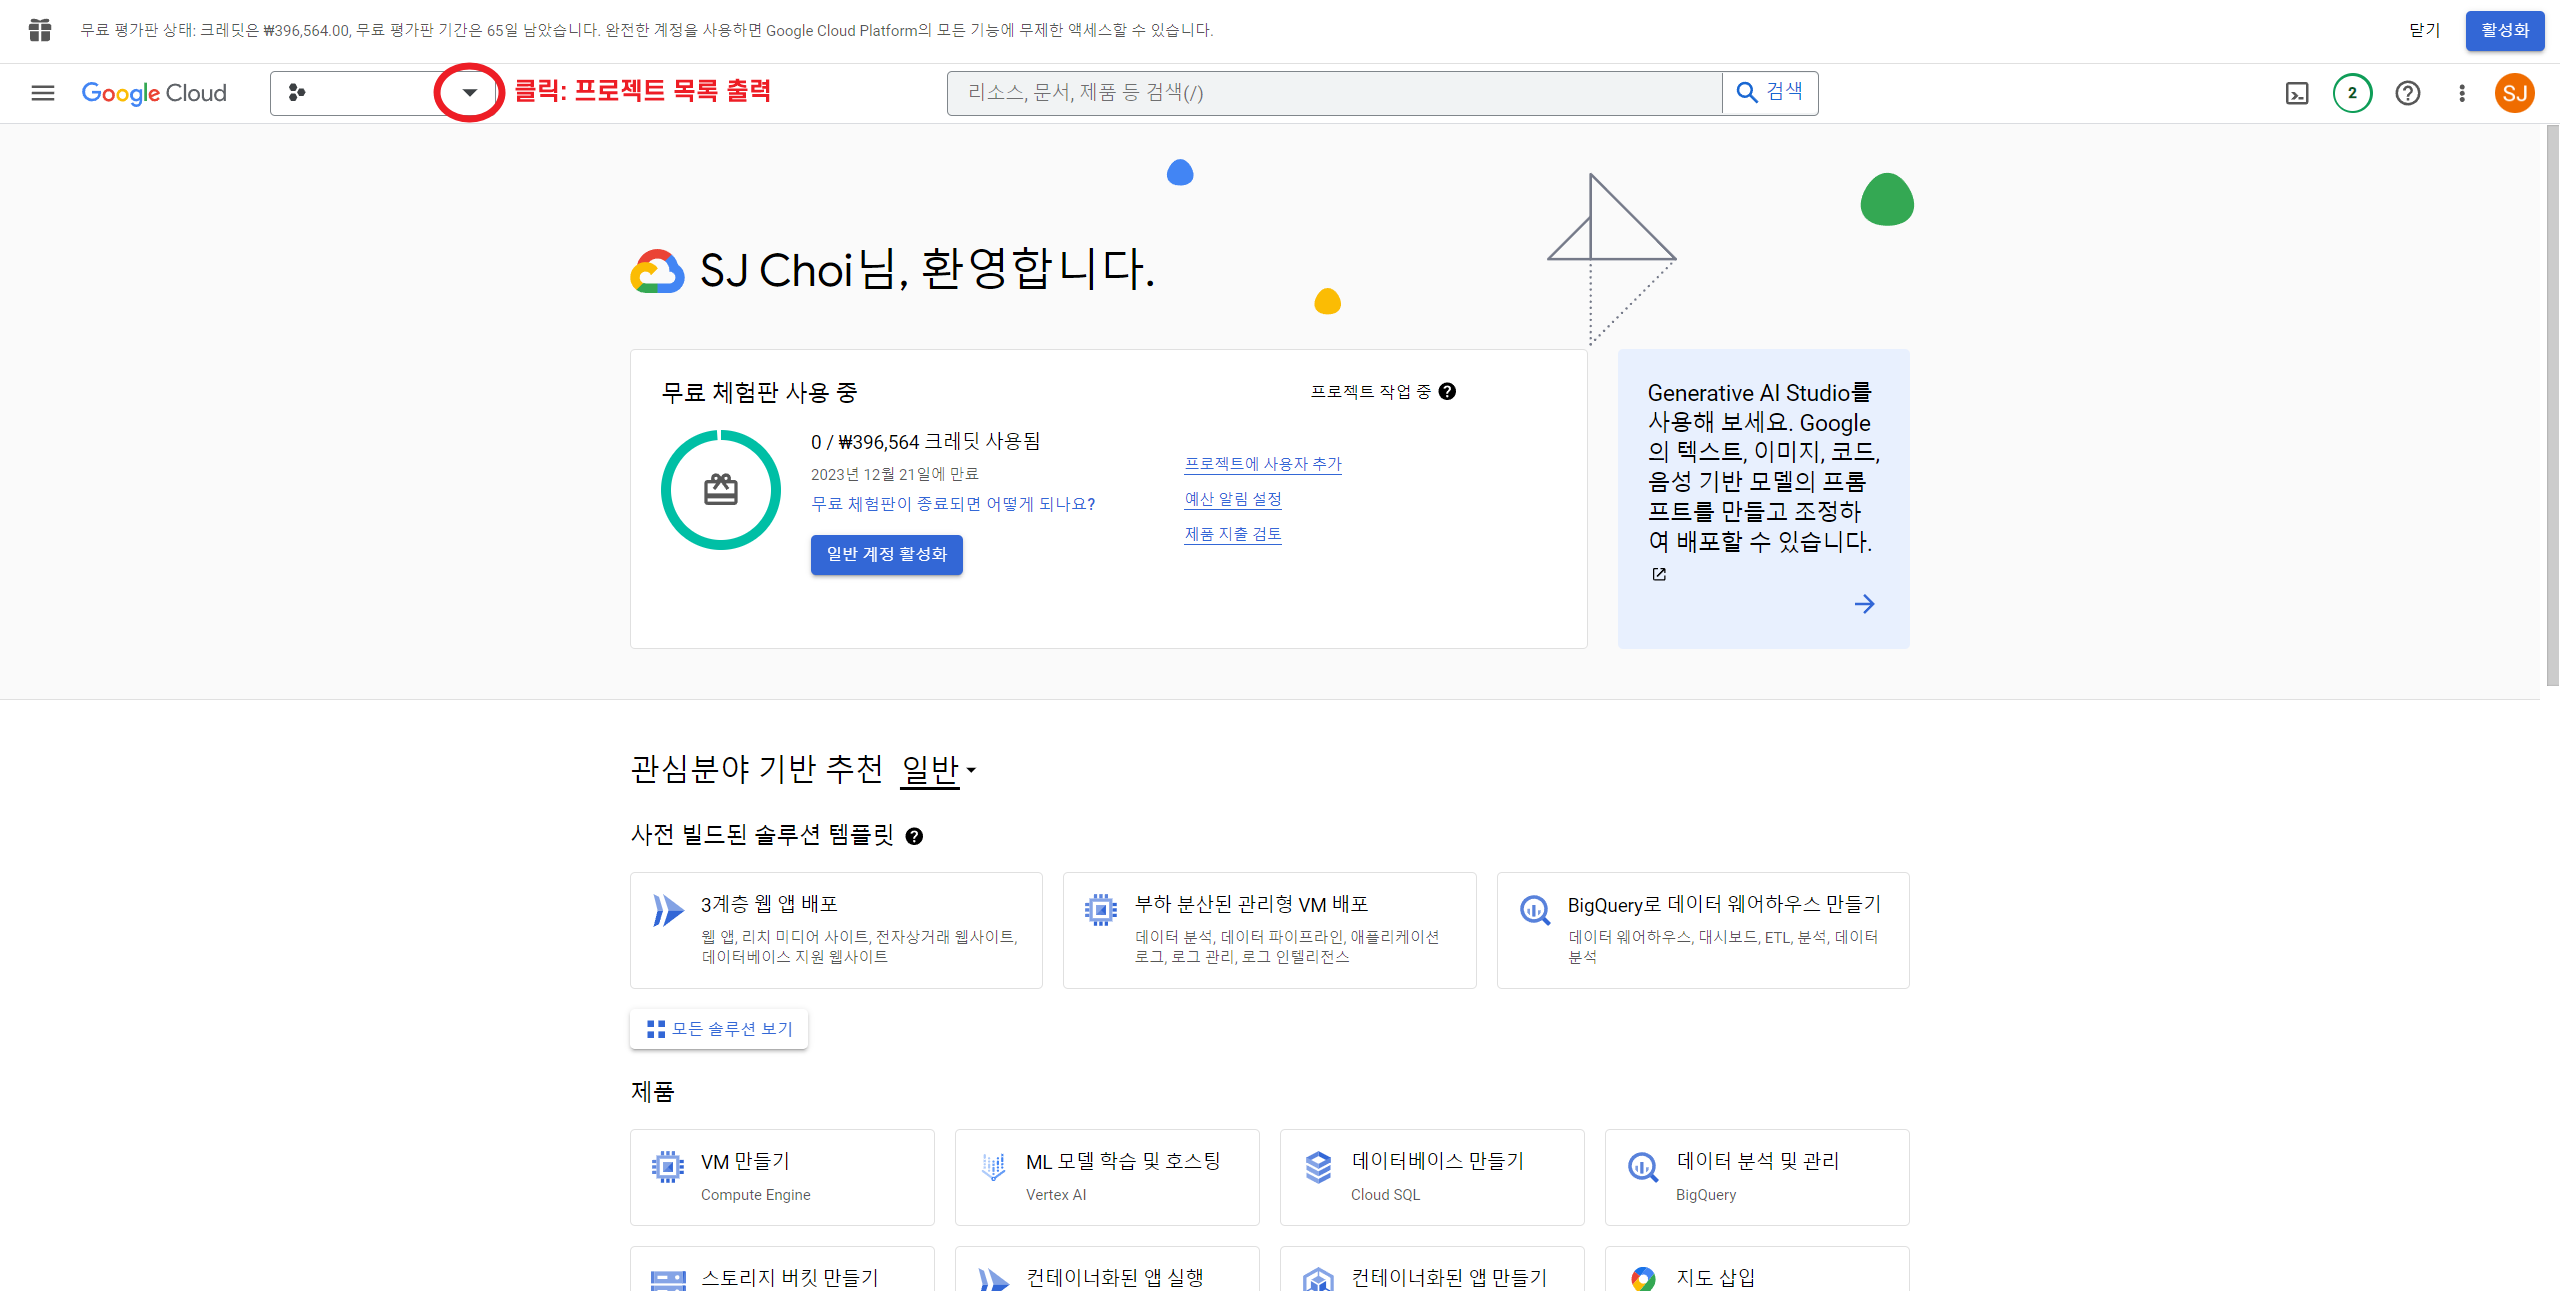Click the resource search input field

coord(1334,93)
